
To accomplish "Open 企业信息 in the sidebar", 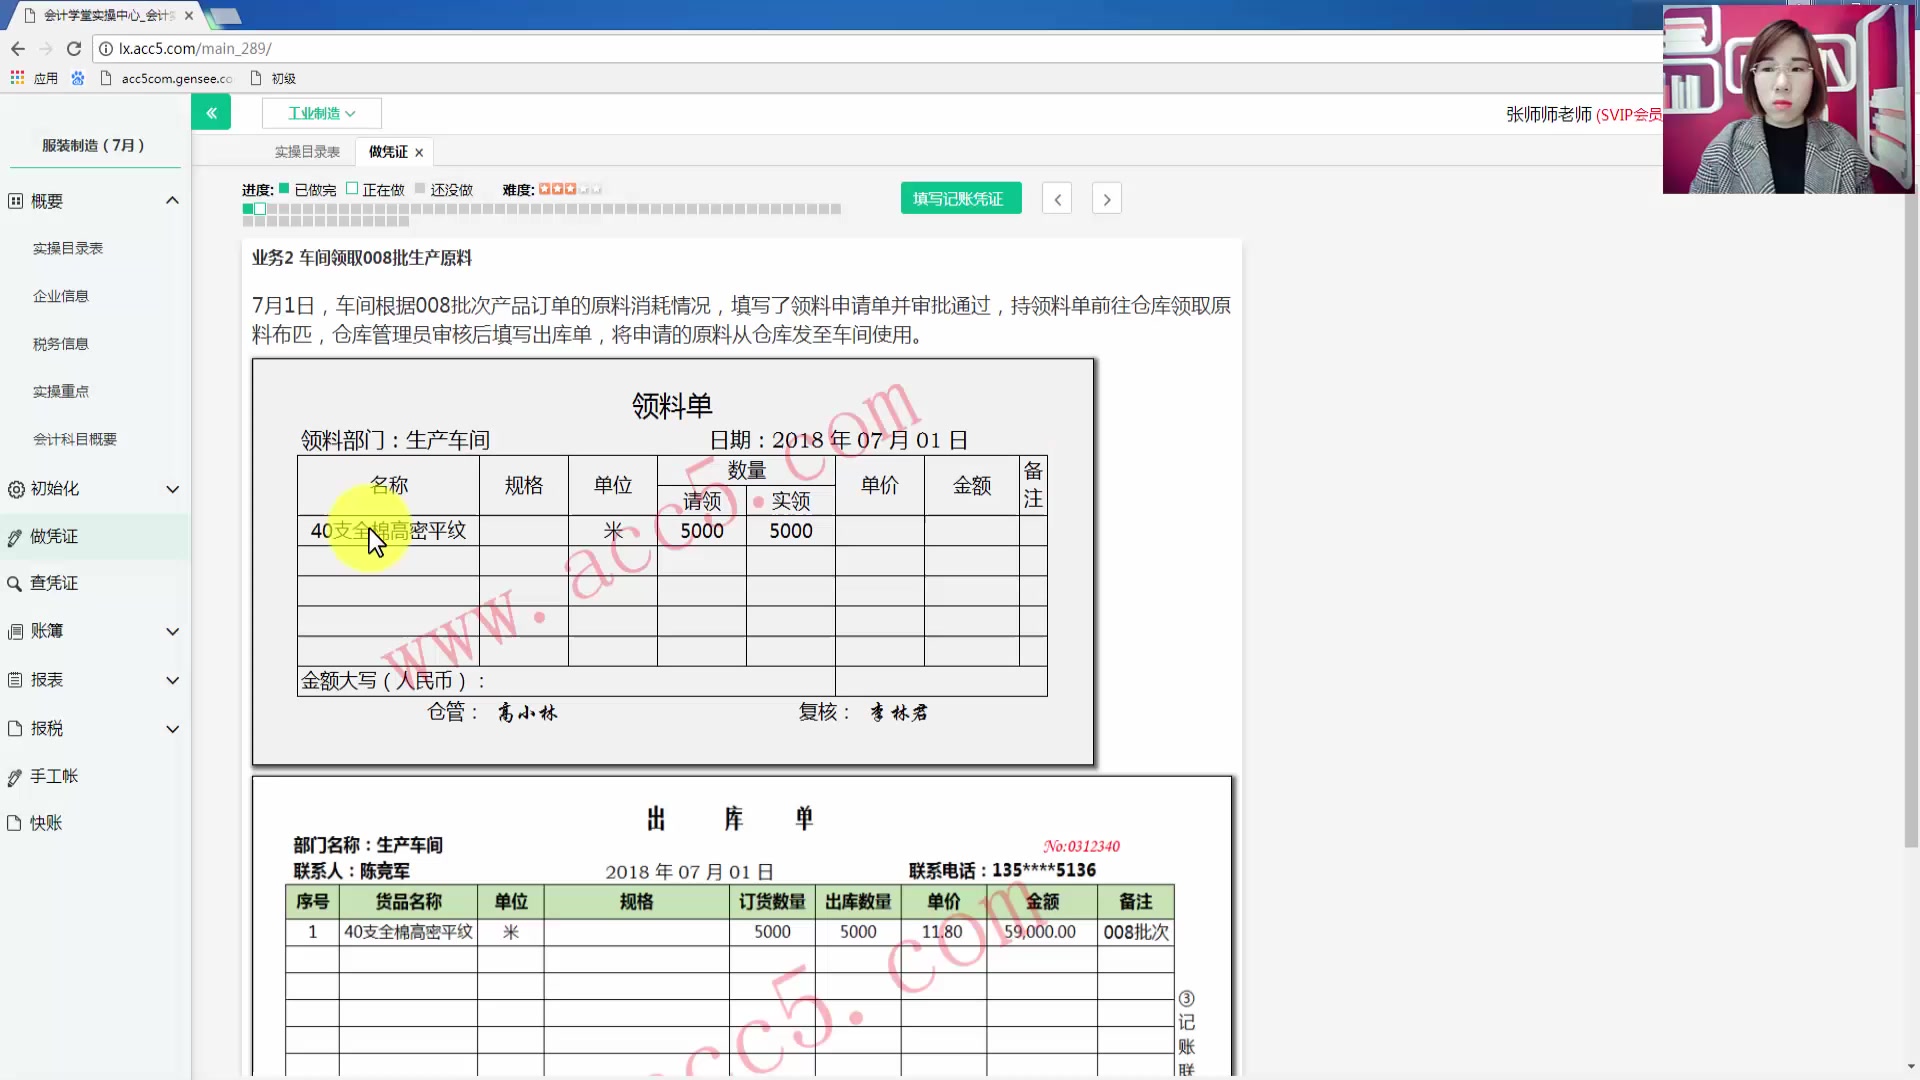I will coord(61,295).
